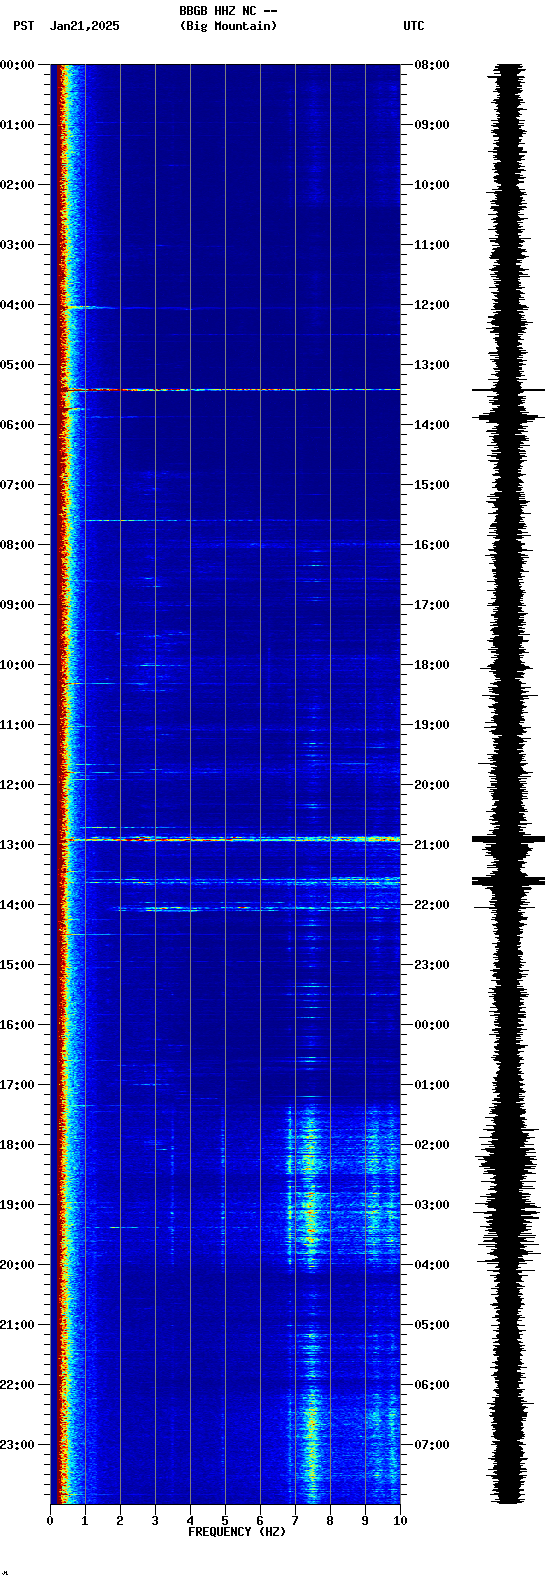Viewport: 552px width, 1584px height.
Task: Click the 01:00 label on PST axis
Action: (x=17, y=125)
